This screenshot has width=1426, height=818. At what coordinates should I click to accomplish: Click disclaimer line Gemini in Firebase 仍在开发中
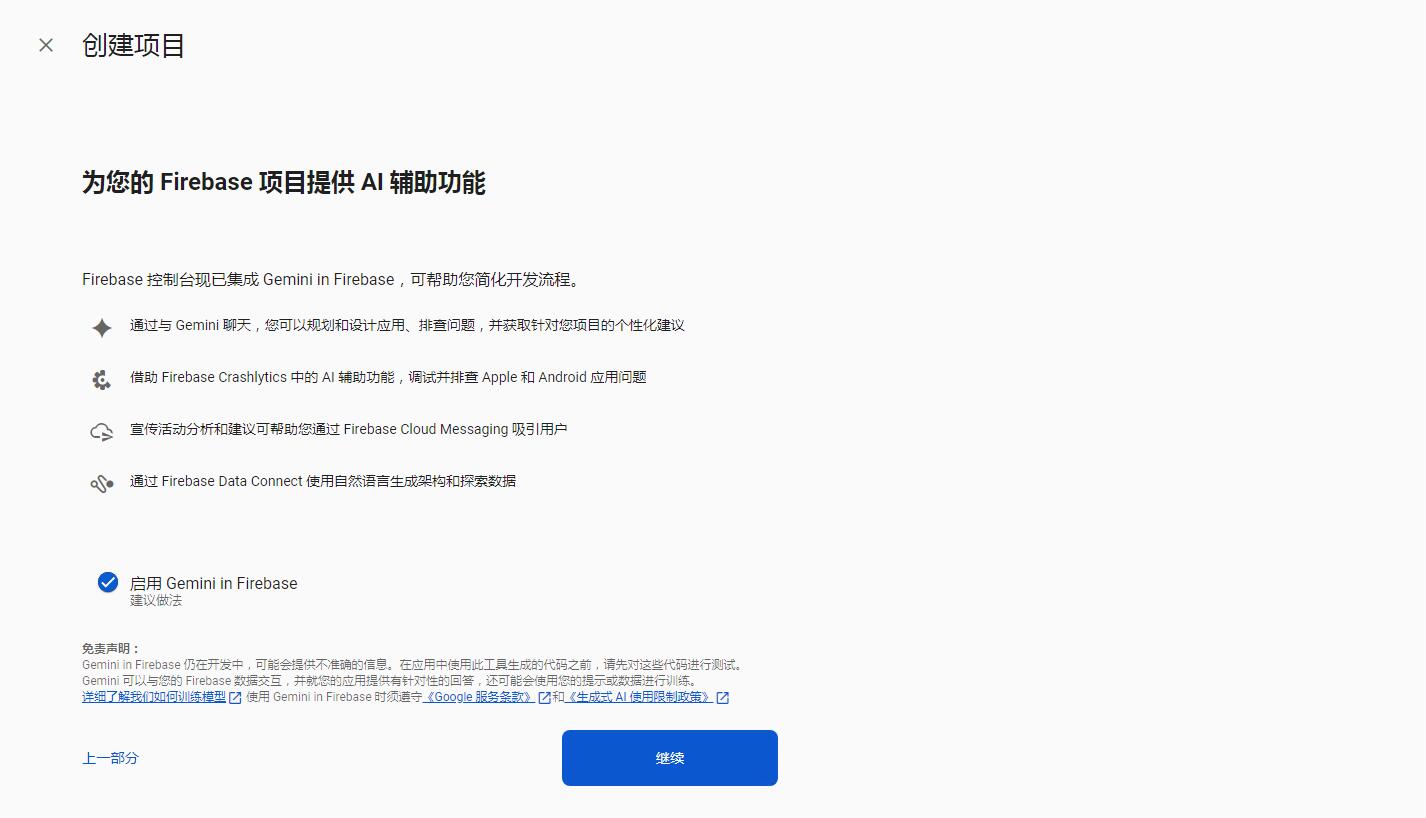(x=413, y=664)
